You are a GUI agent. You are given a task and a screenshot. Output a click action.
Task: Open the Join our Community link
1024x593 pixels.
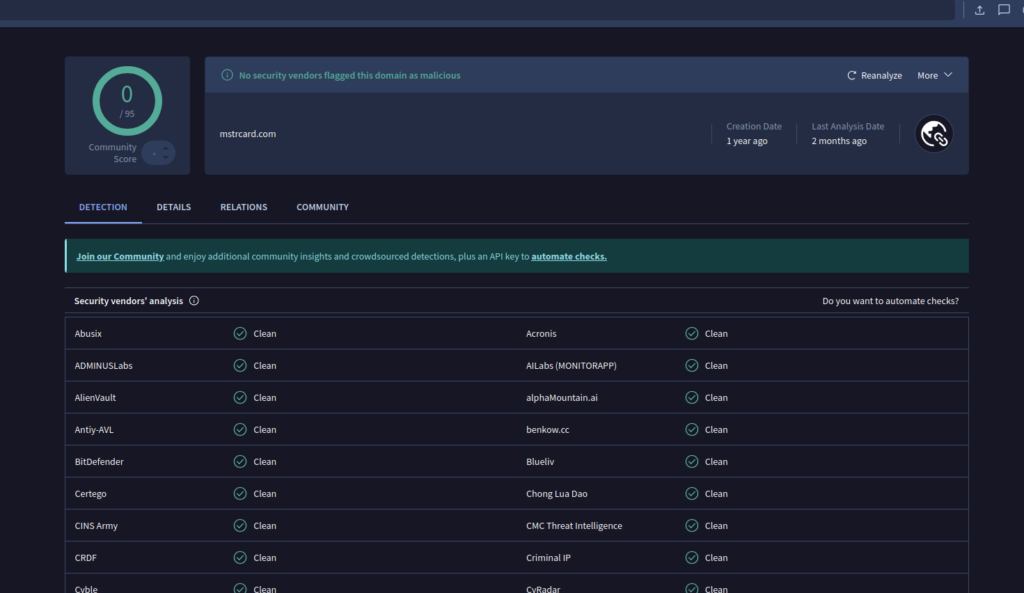[x=119, y=256]
